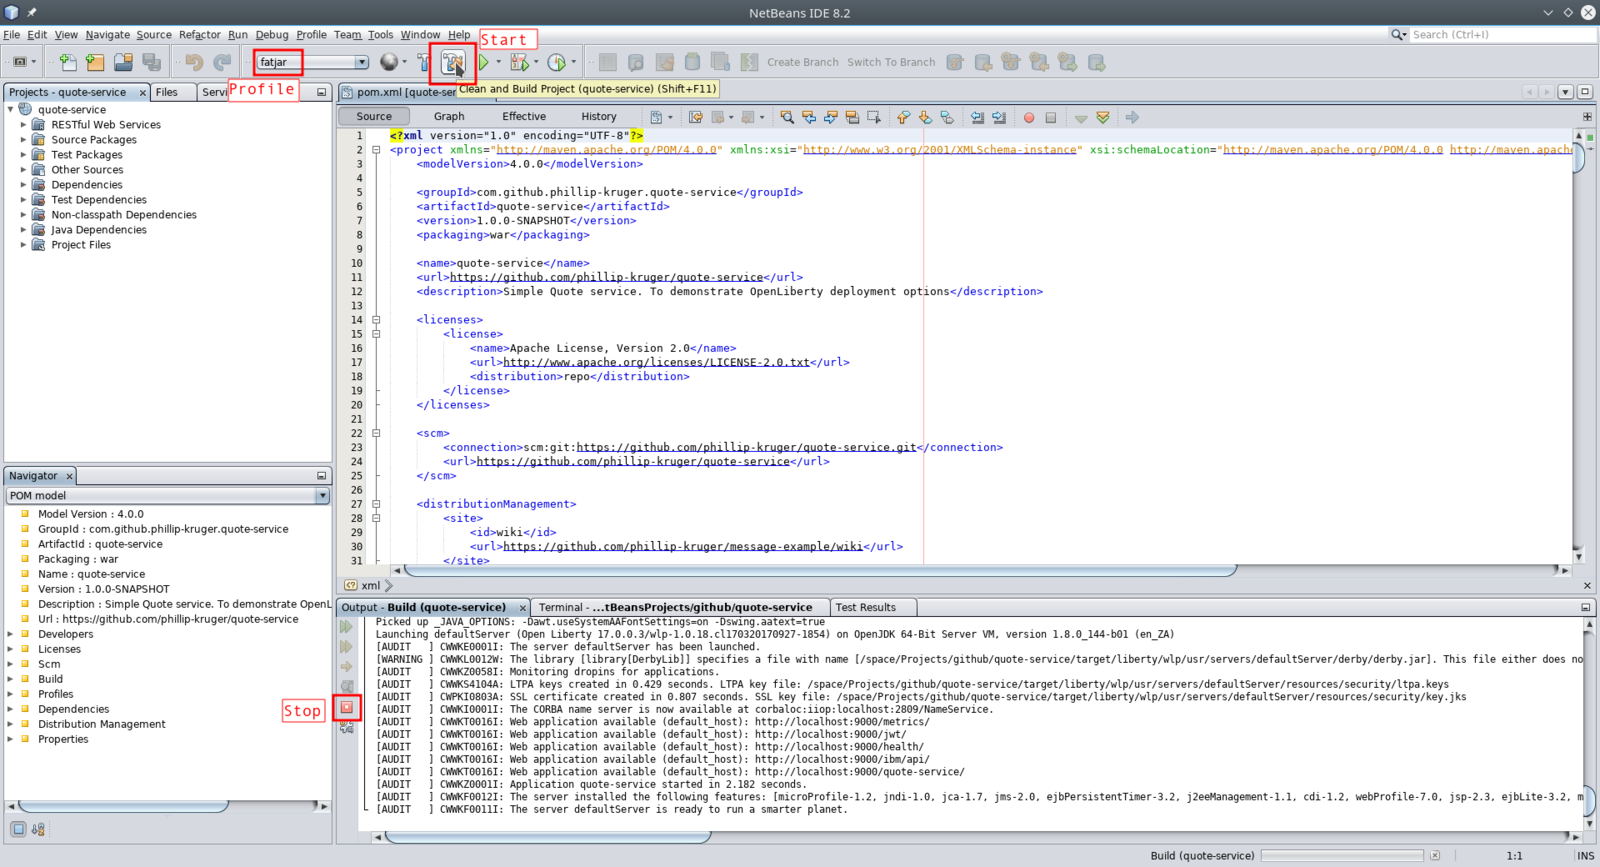This screenshot has width=1600, height=867.
Task: Click the Search field at top right
Action: tap(1500, 34)
